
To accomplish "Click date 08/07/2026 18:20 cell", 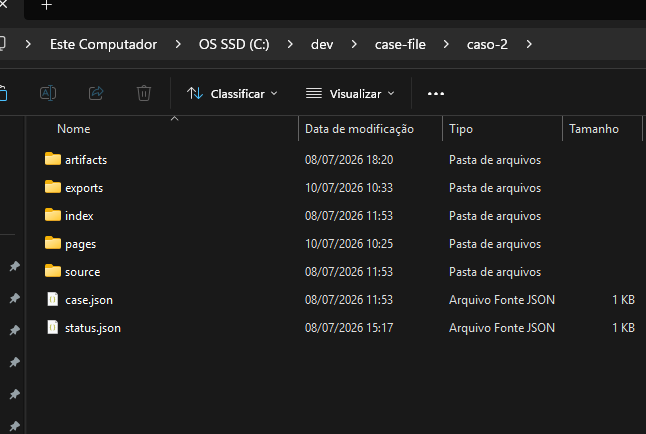I will click(x=349, y=160).
